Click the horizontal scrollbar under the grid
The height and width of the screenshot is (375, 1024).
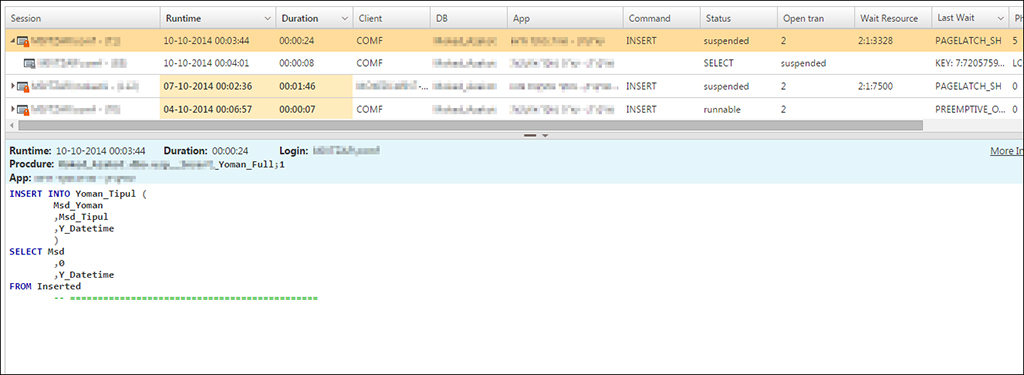pyautogui.click(x=470, y=125)
